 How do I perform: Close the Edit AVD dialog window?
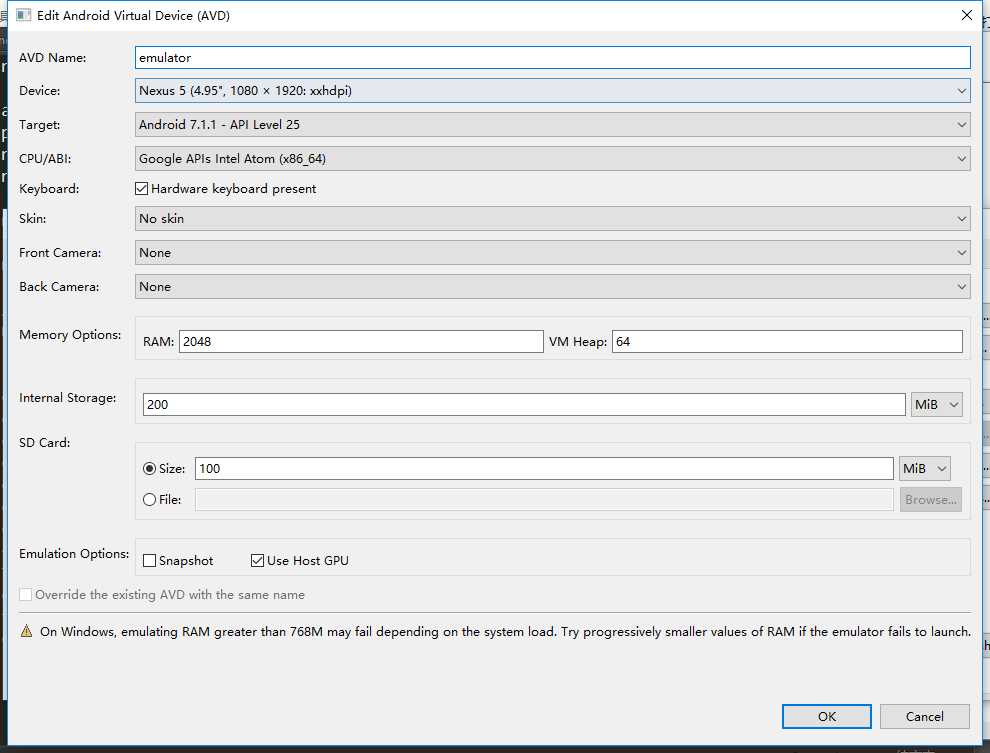pyautogui.click(x=967, y=15)
